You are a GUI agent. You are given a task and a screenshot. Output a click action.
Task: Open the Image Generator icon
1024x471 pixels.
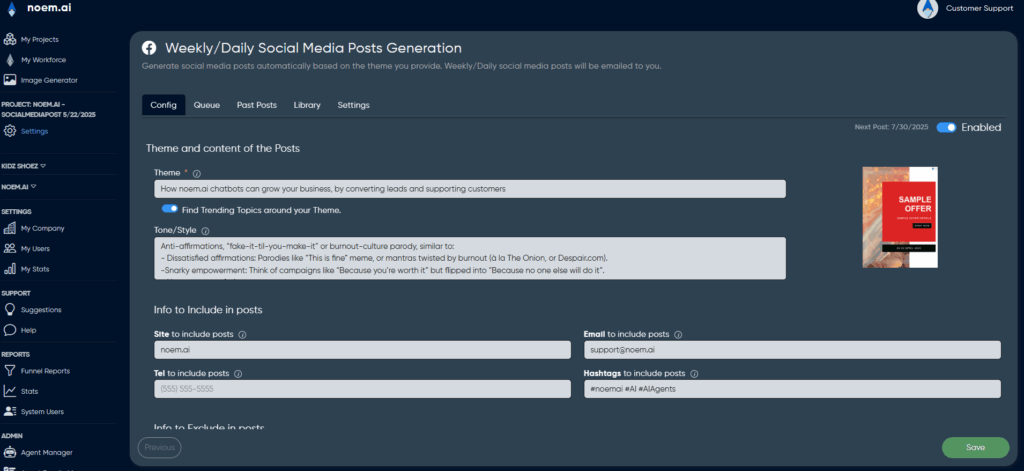tap(10, 80)
